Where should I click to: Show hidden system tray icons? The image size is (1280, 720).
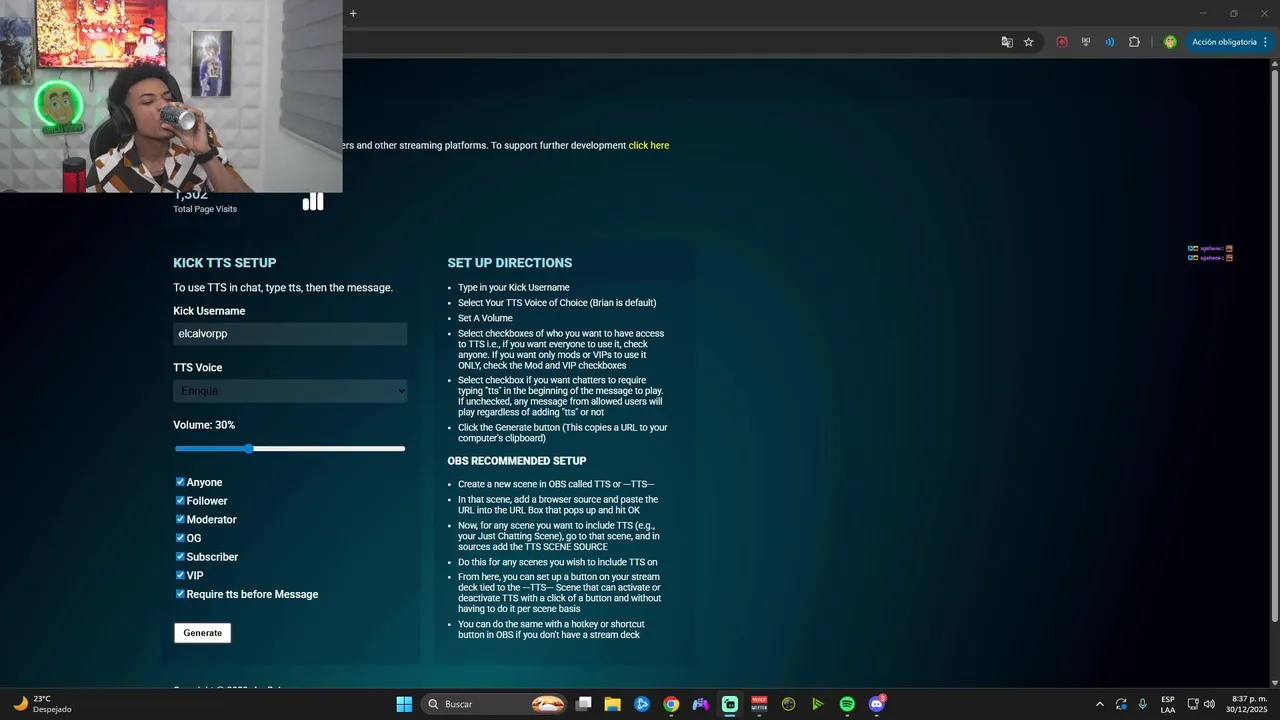click(1100, 704)
